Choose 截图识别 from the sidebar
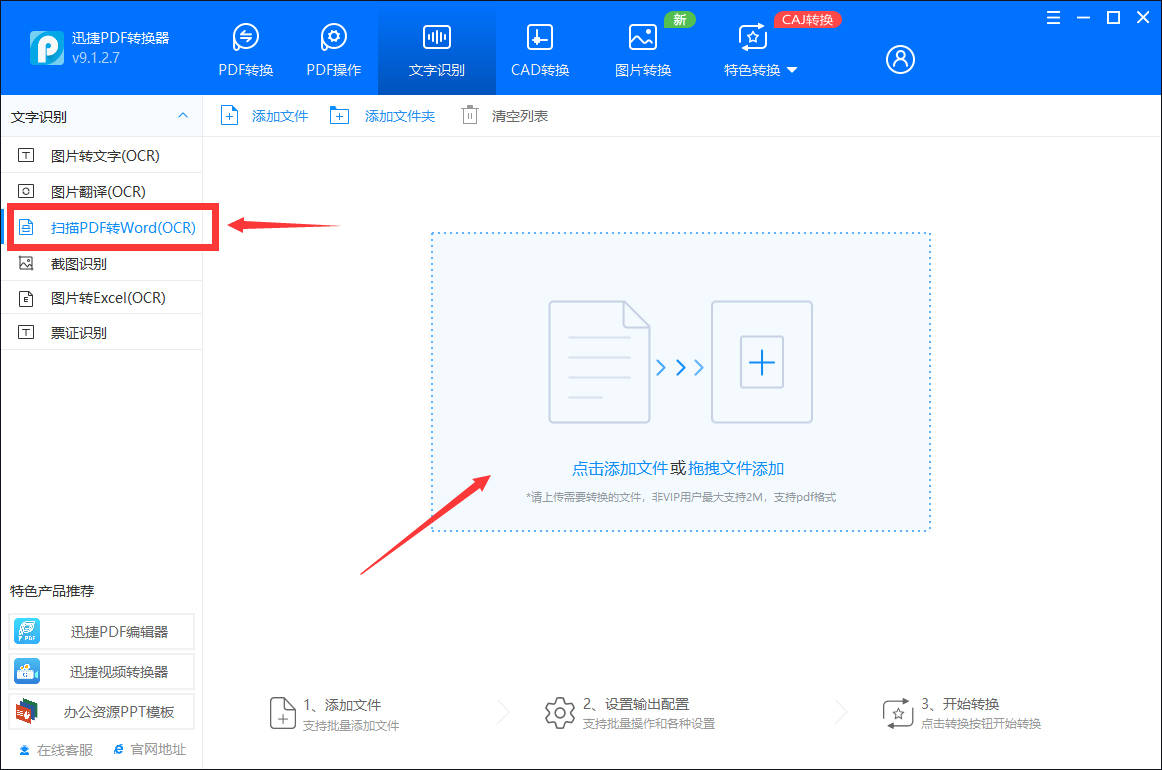The height and width of the screenshot is (770, 1162). coord(79,264)
